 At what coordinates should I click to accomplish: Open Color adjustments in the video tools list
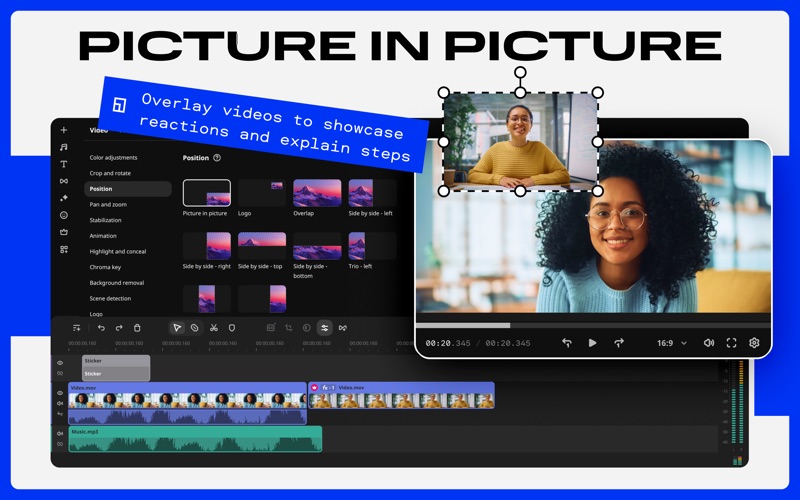[x=113, y=158]
